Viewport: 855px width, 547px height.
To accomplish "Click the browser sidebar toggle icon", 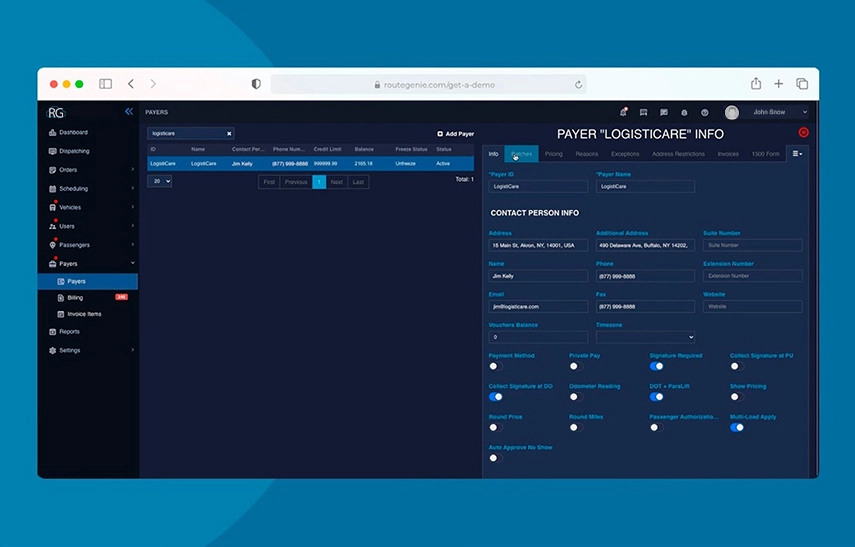I will click(105, 84).
